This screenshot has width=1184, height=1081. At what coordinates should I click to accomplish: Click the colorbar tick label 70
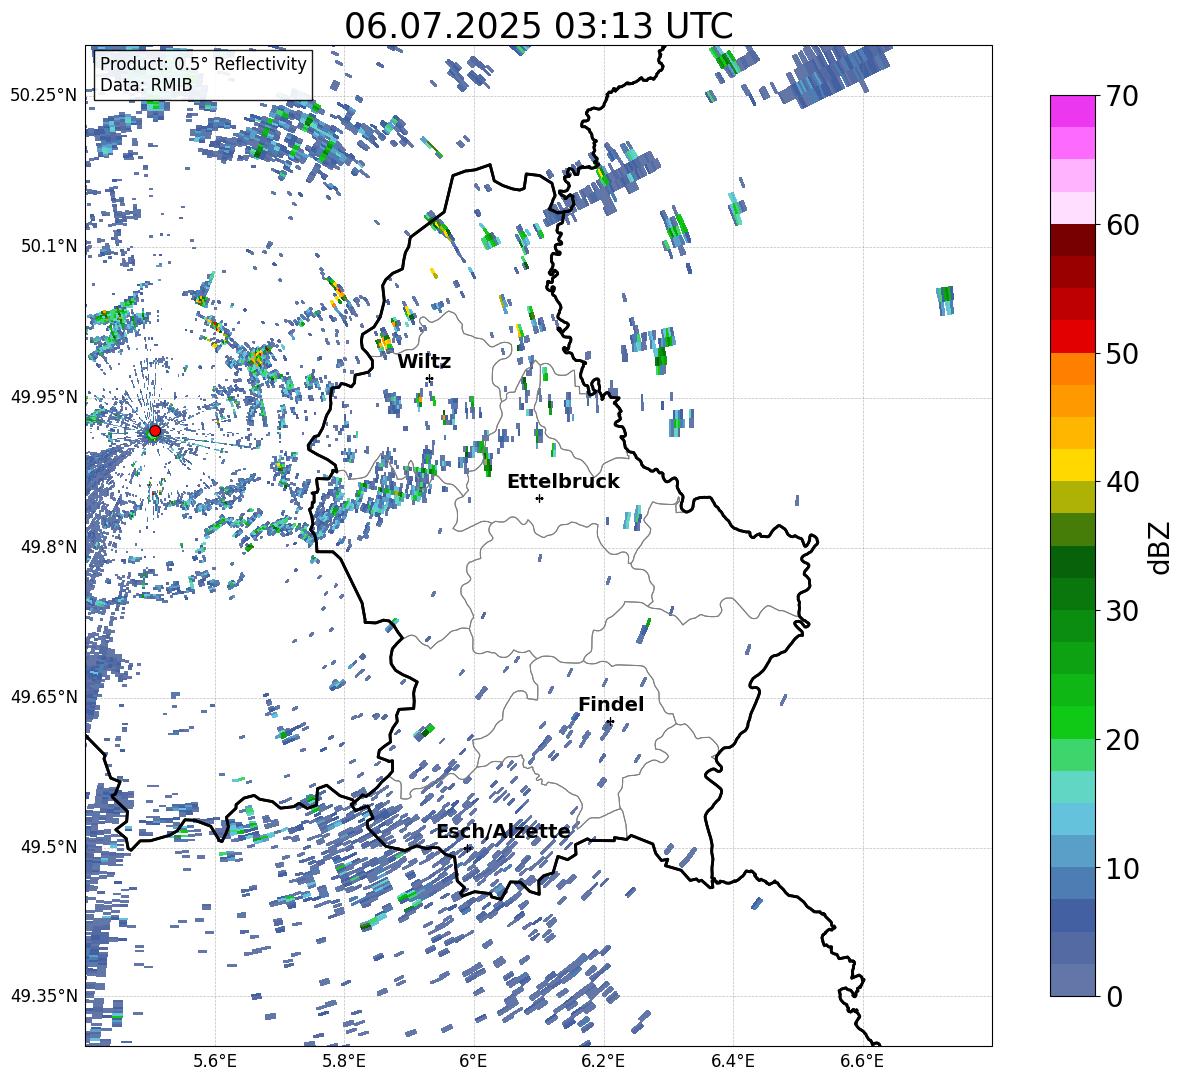(1122, 96)
